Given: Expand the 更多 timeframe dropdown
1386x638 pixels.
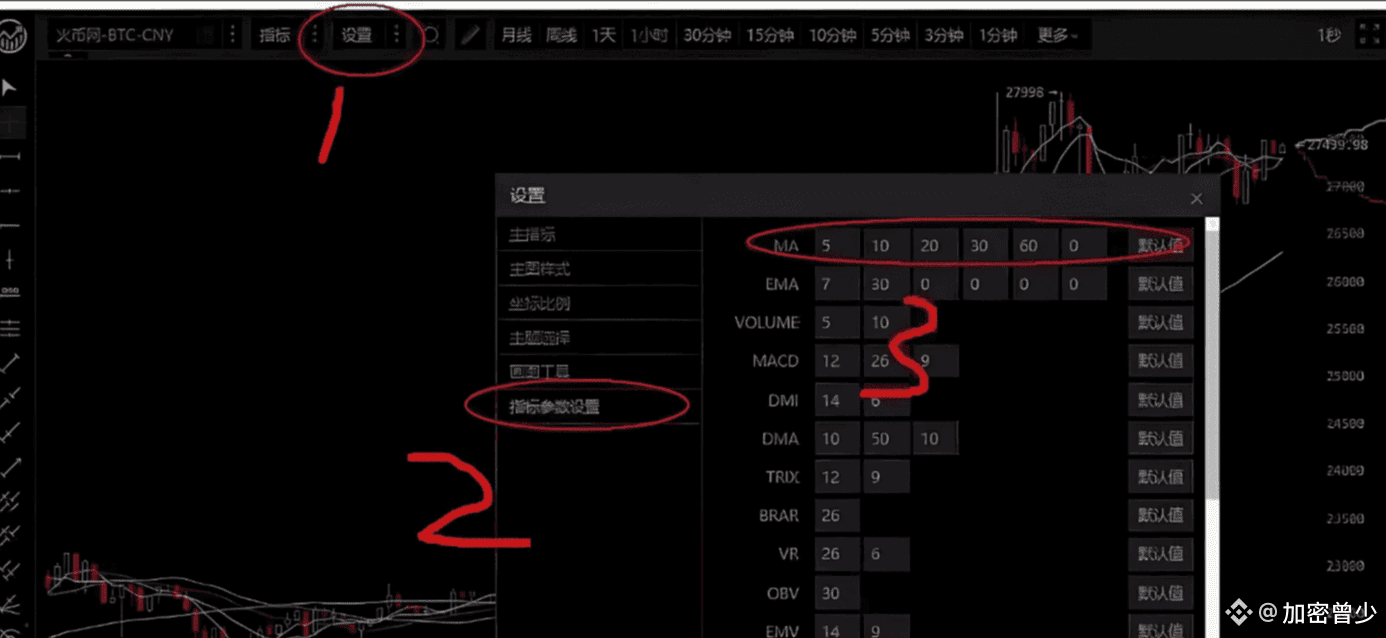Looking at the screenshot, I should [1058, 36].
